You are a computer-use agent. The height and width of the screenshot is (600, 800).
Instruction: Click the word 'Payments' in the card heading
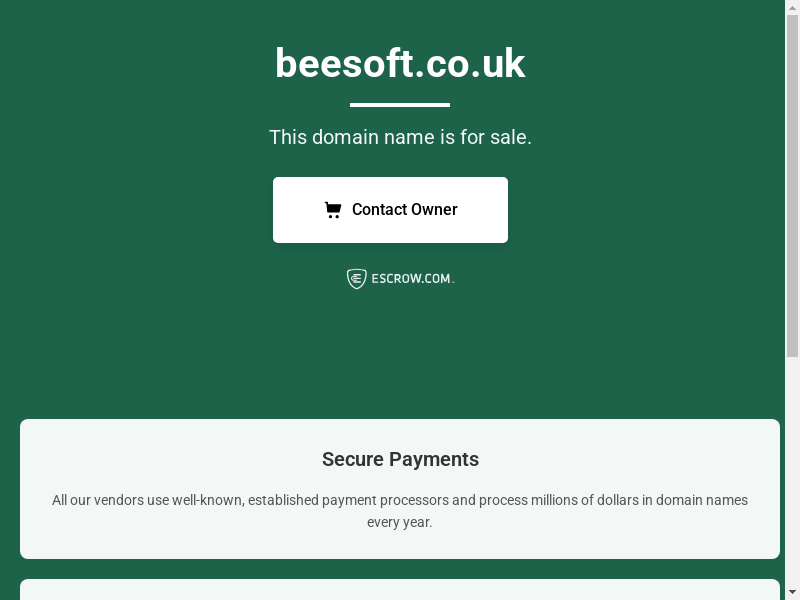coord(434,459)
